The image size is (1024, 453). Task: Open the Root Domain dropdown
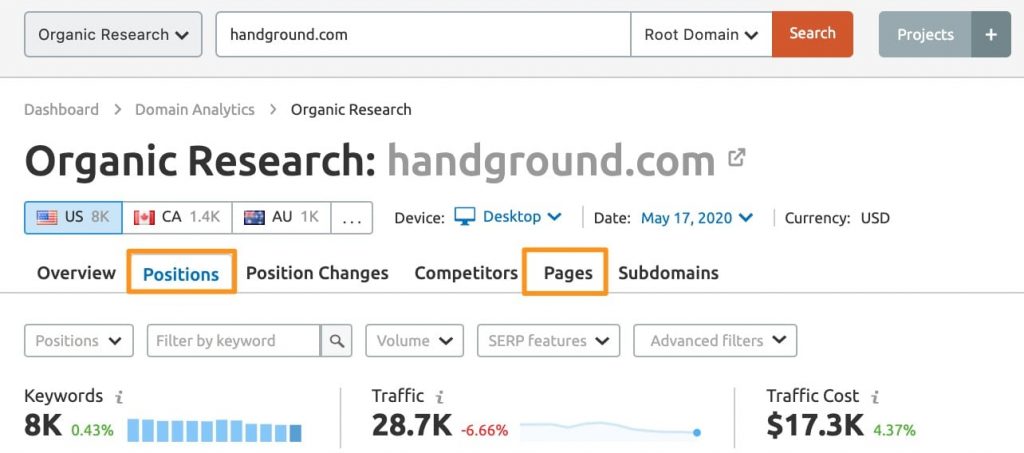click(701, 35)
